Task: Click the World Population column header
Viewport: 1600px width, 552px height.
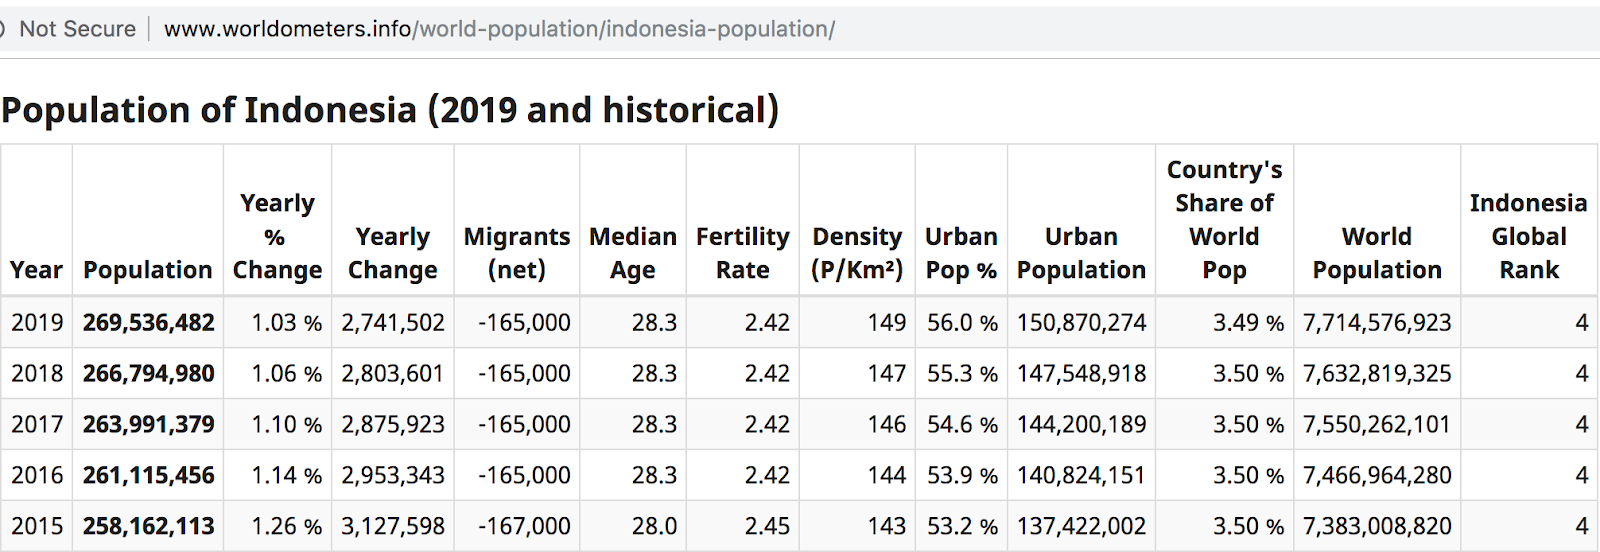Action: coord(1377,253)
